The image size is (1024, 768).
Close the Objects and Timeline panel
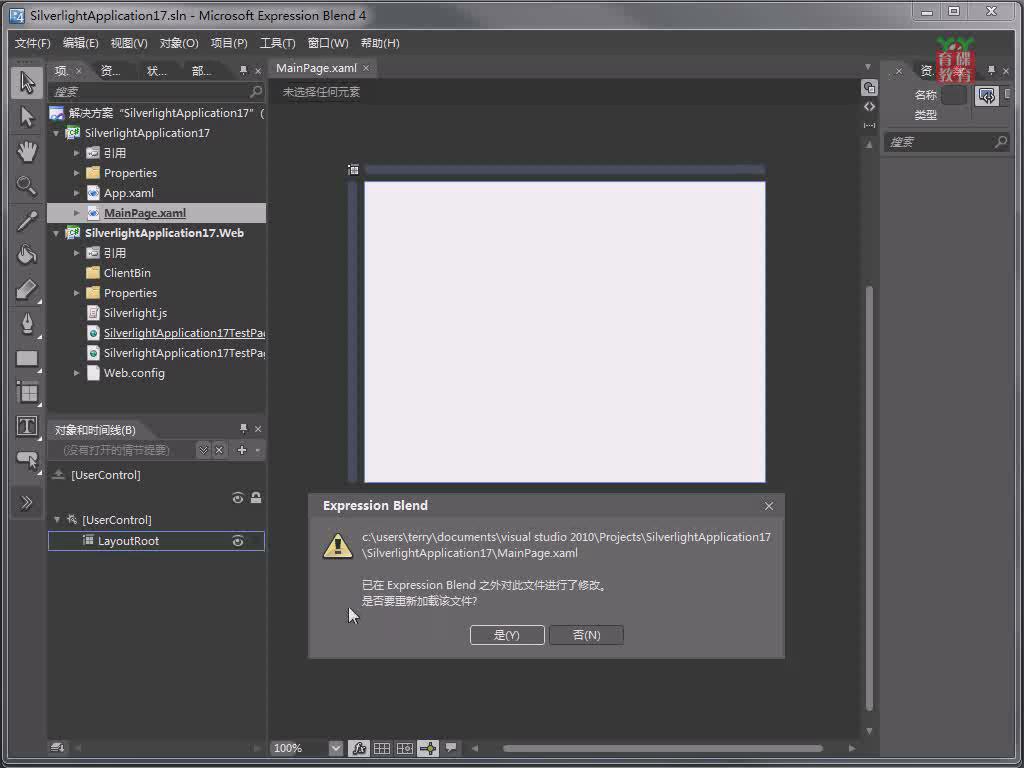[x=258, y=429]
